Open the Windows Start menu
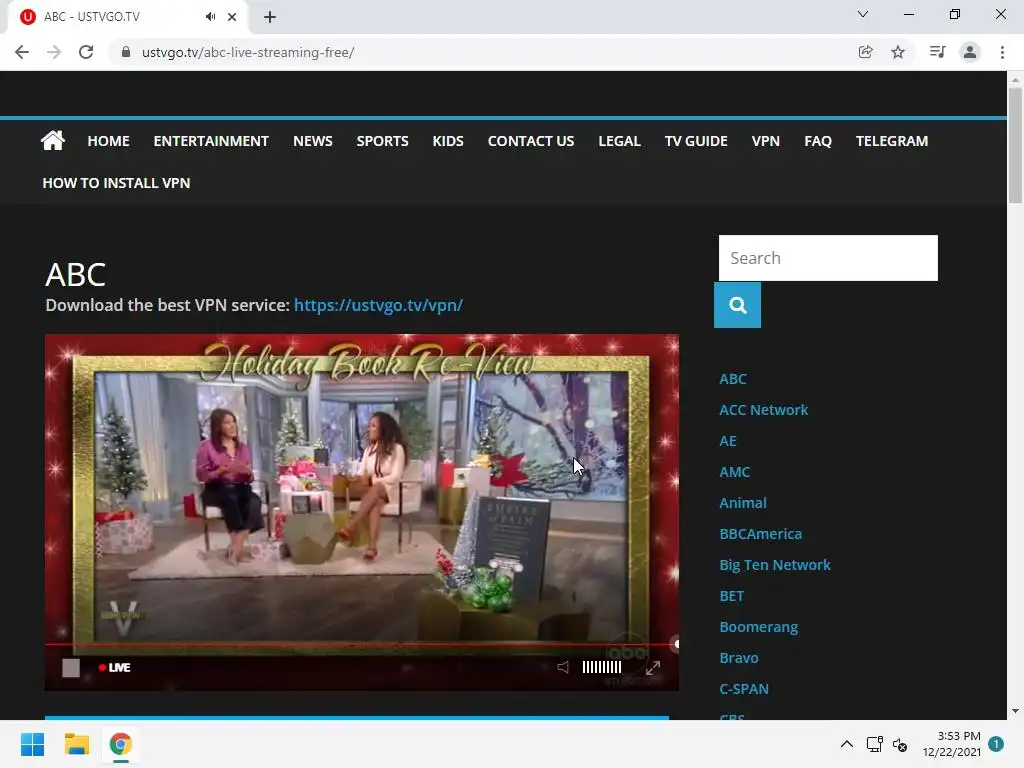 pos(32,744)
